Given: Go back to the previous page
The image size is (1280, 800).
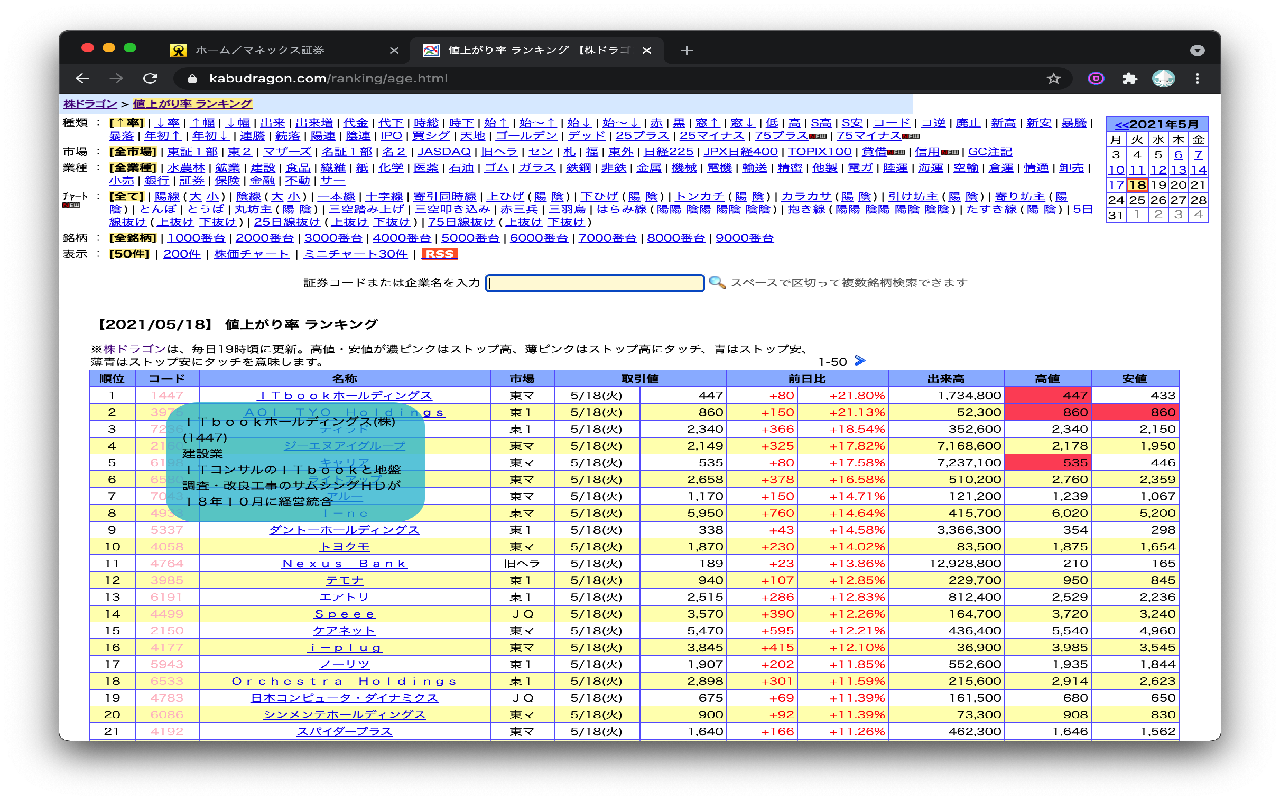Looking at the screenshot, I should [82, 78].
